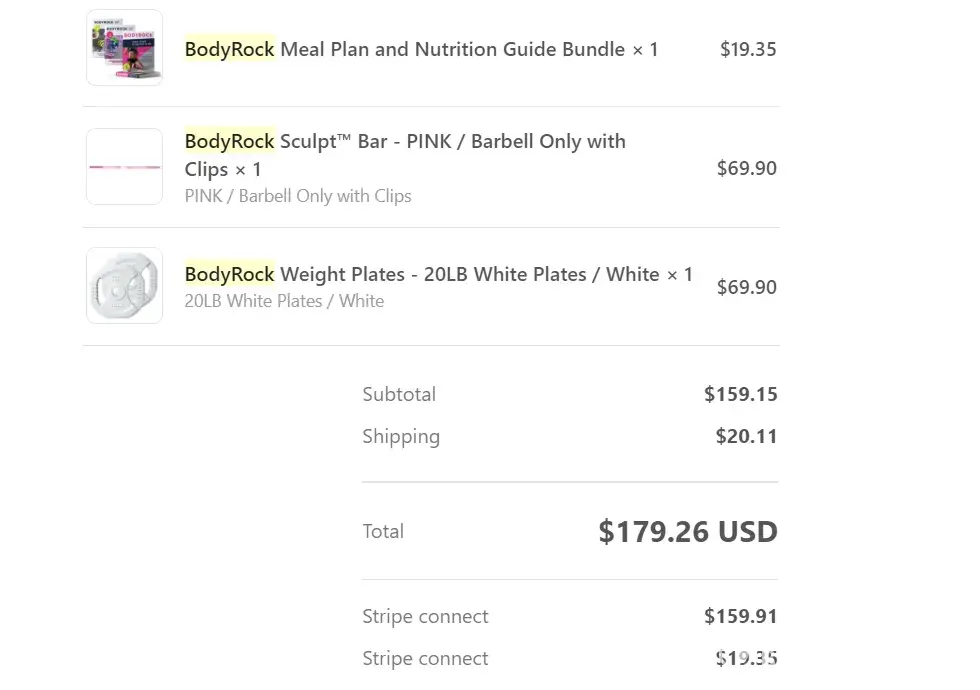
Task: Click the second Stripe connect label
Action: (x=425, y=658)
